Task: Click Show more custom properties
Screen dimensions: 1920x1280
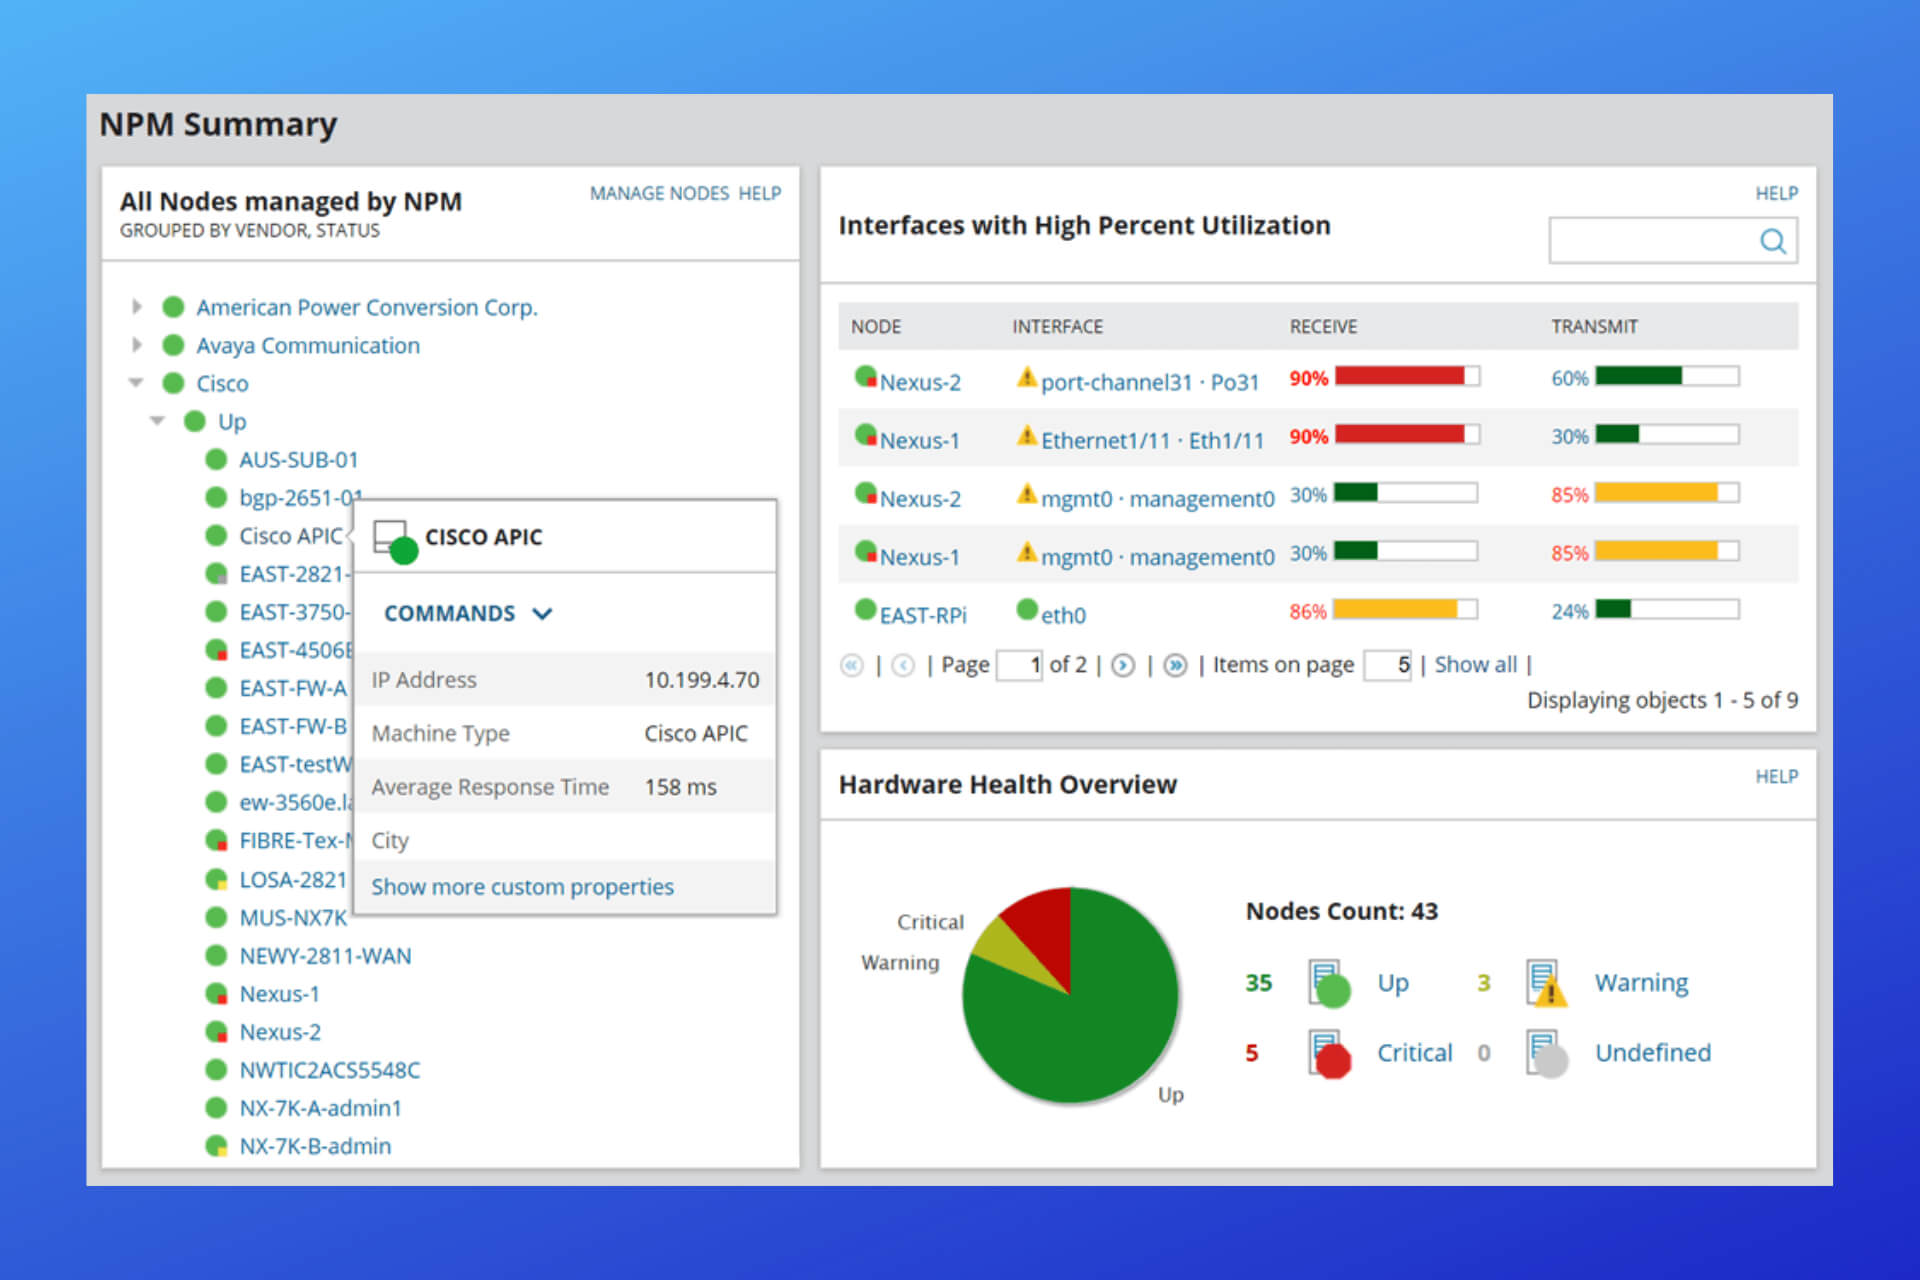Action: pos(522,887)
